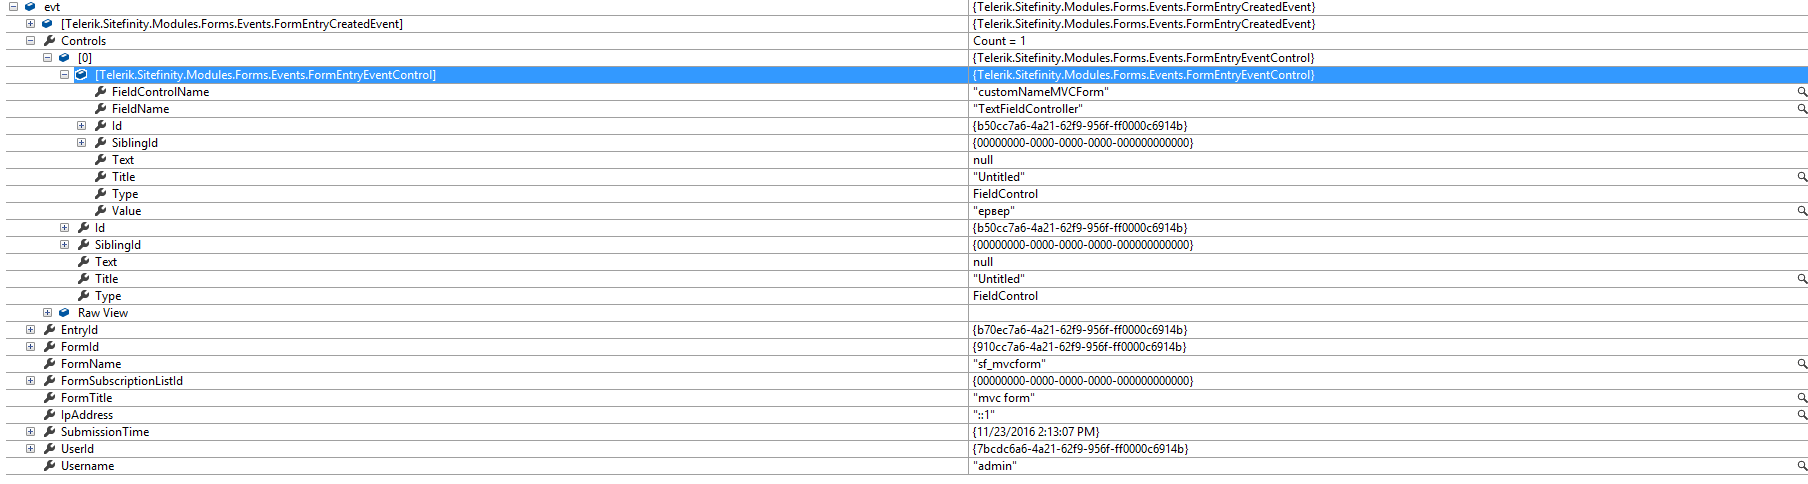Click wrench icon next to FormSubscriptionListId

[49, 381]
